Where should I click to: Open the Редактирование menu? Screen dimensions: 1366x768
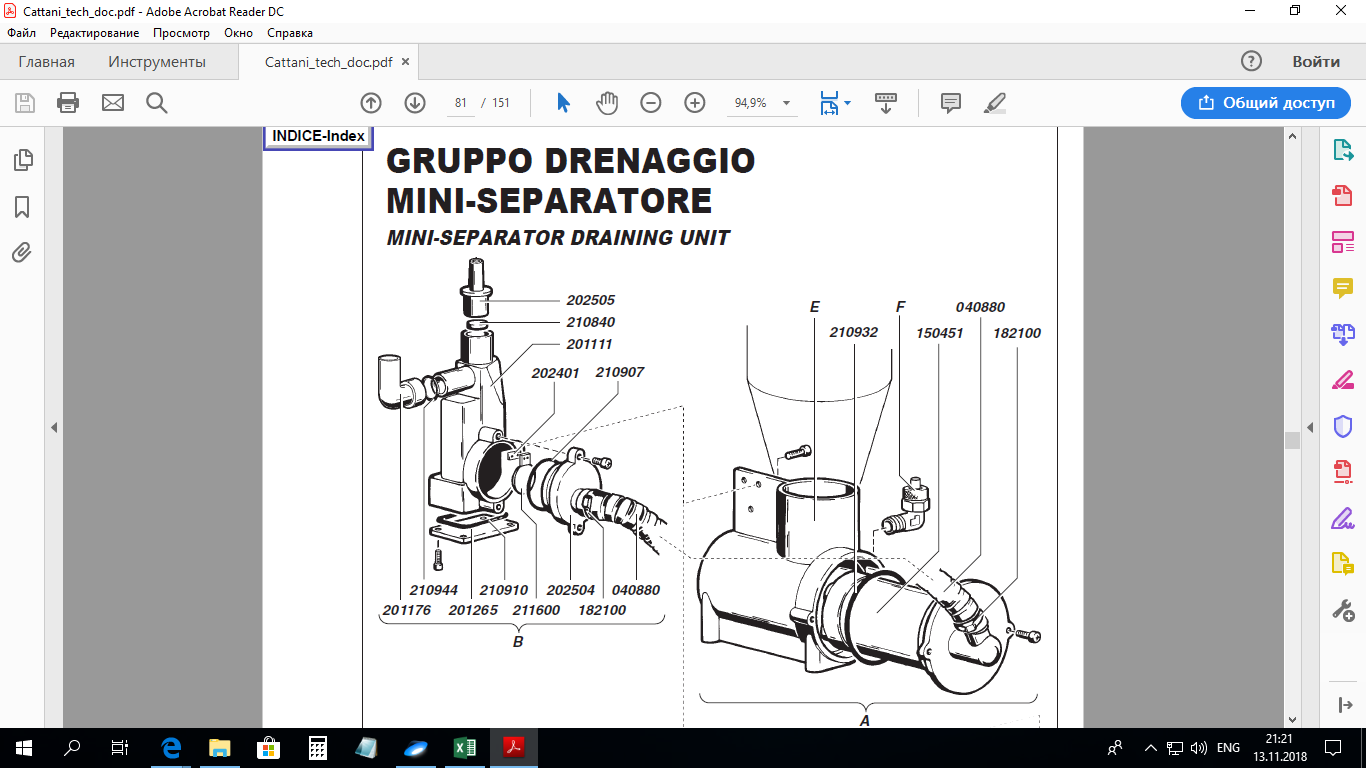94,33
